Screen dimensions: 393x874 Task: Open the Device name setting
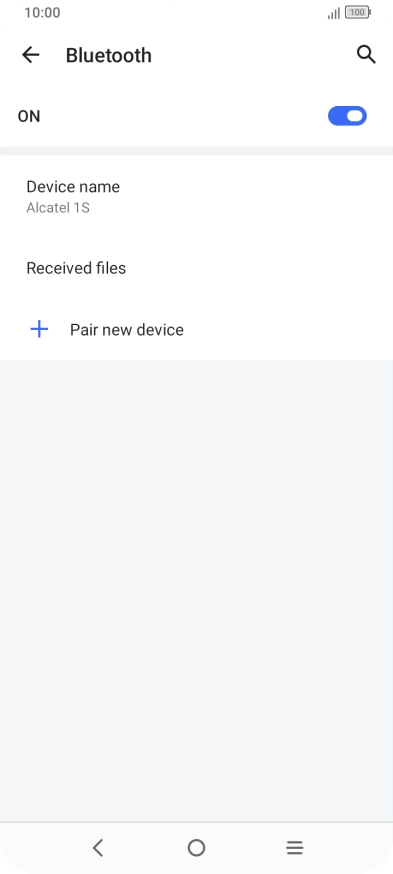pos(196,197)
